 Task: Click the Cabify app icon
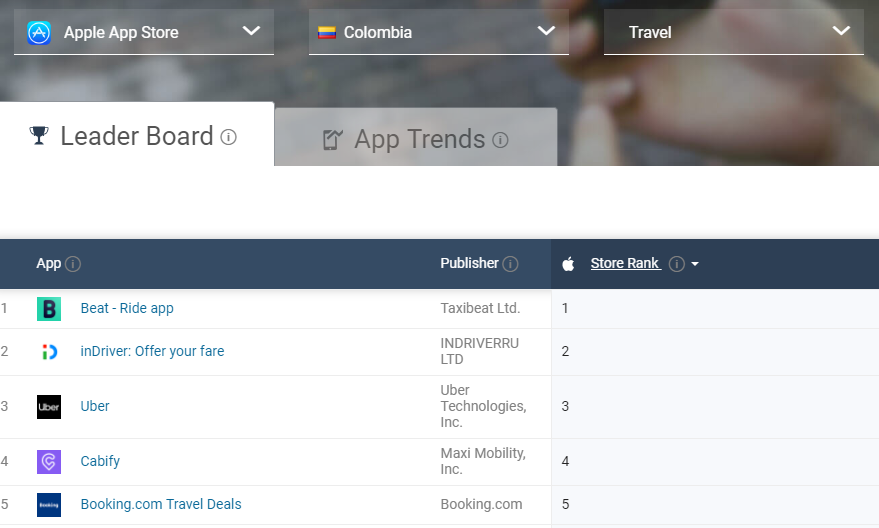point(49,462)
